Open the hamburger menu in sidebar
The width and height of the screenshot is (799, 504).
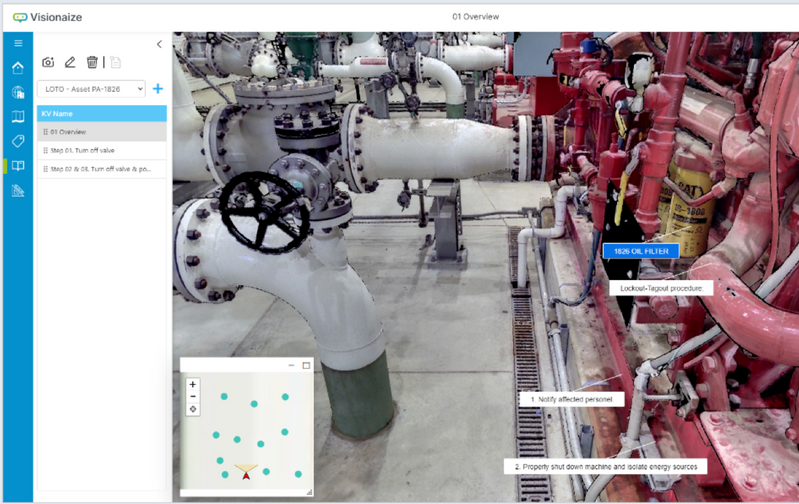(17, 43)
